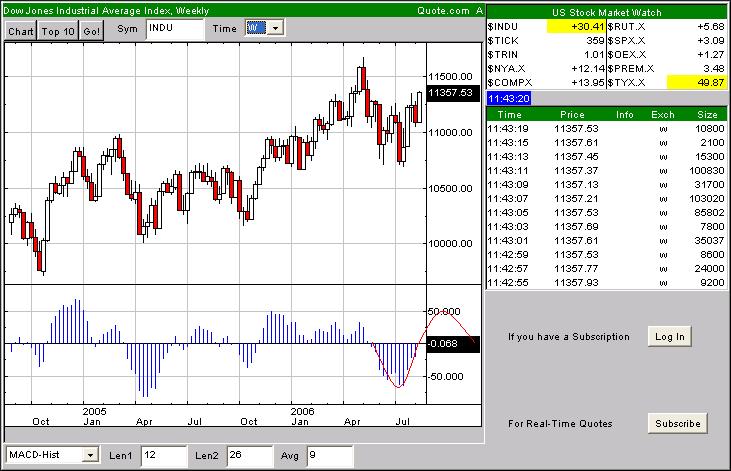731x471 pixels.
Task: Click the Exch column header
Action: tap(662, 115)
